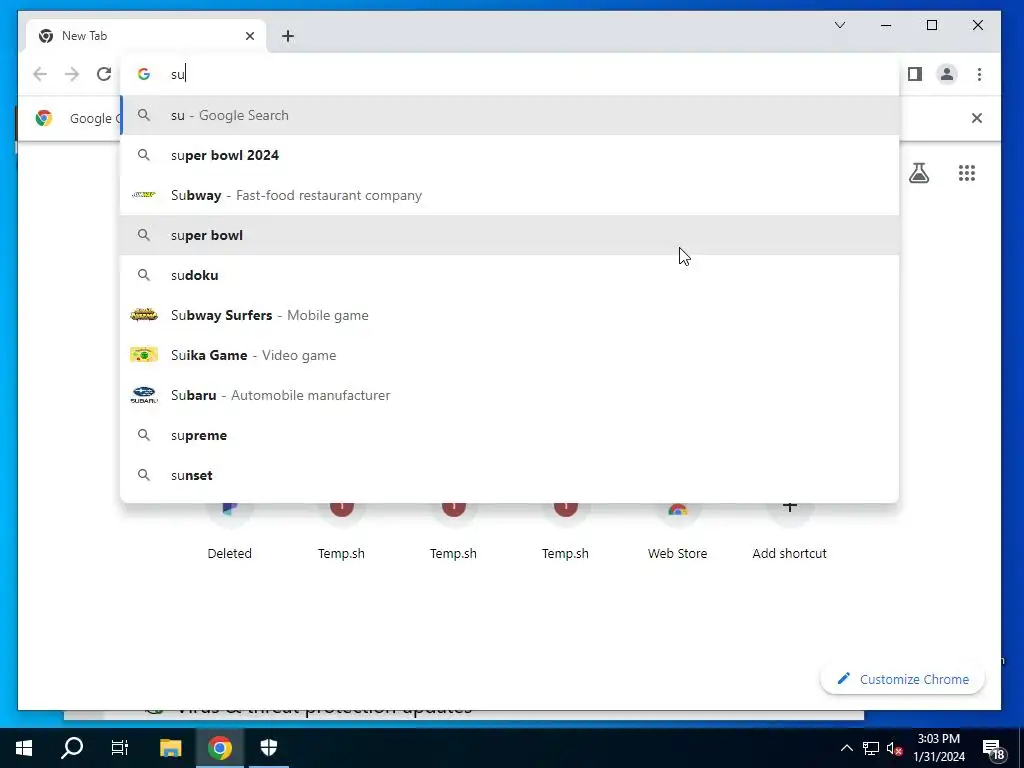Click the muted volume tray icon

click(894, 748)
